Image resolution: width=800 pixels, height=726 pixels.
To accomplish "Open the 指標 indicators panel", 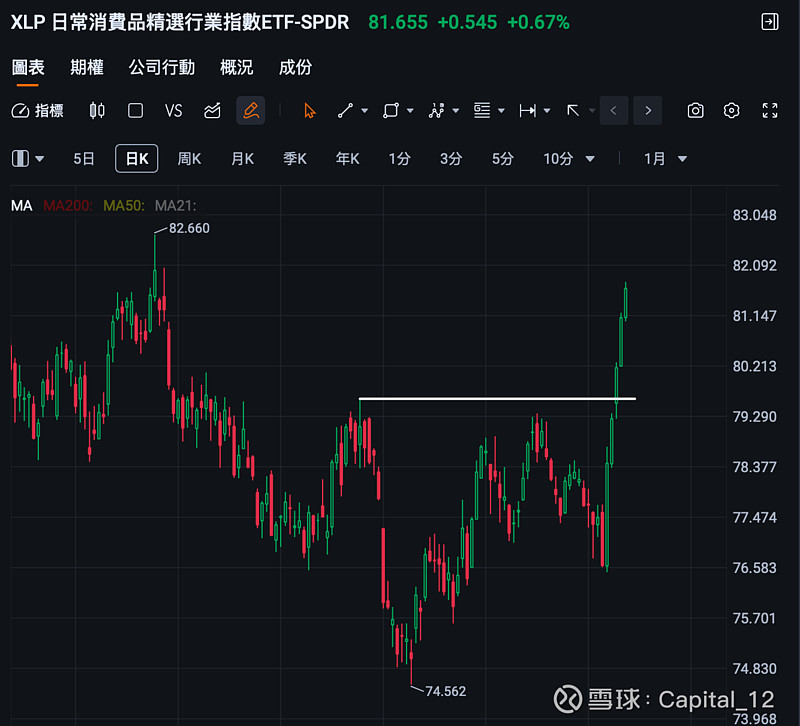I will (38, 111).
